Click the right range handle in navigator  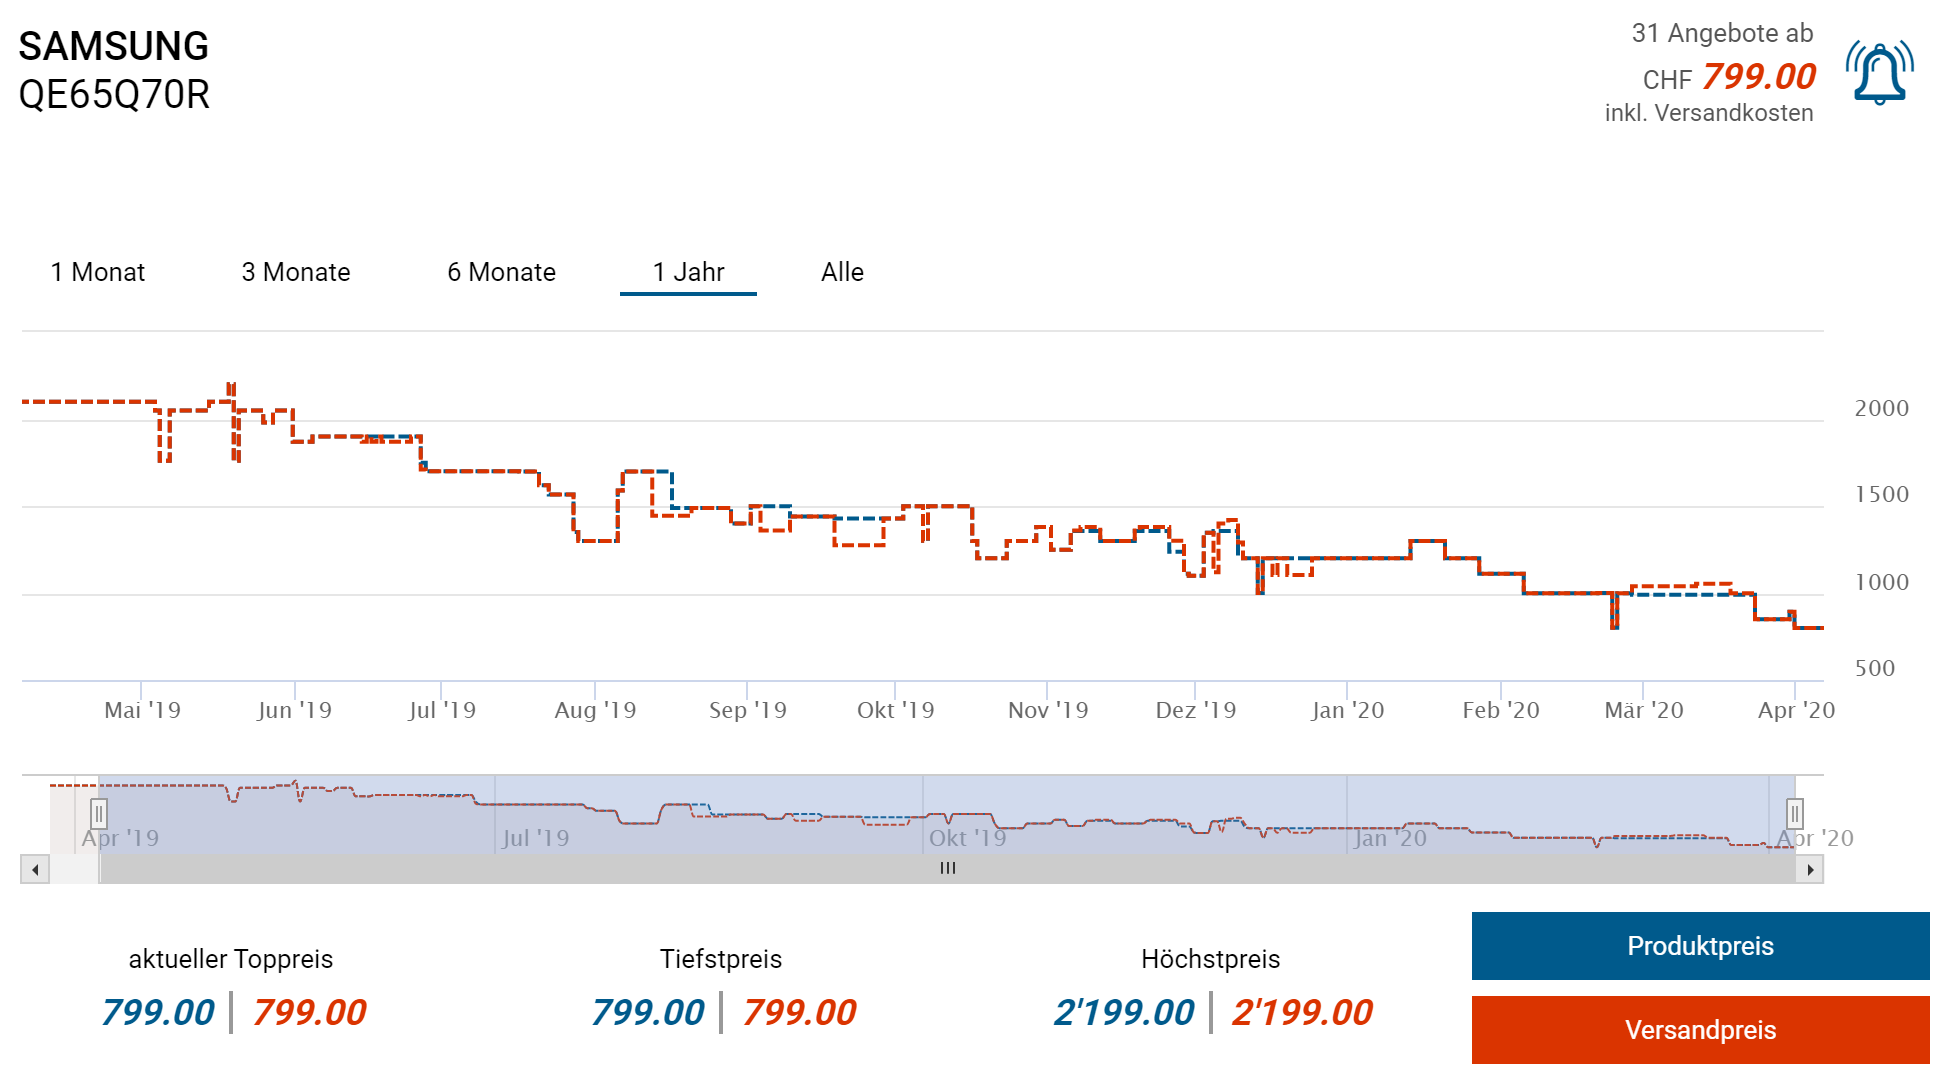(x=1795, y=814)
